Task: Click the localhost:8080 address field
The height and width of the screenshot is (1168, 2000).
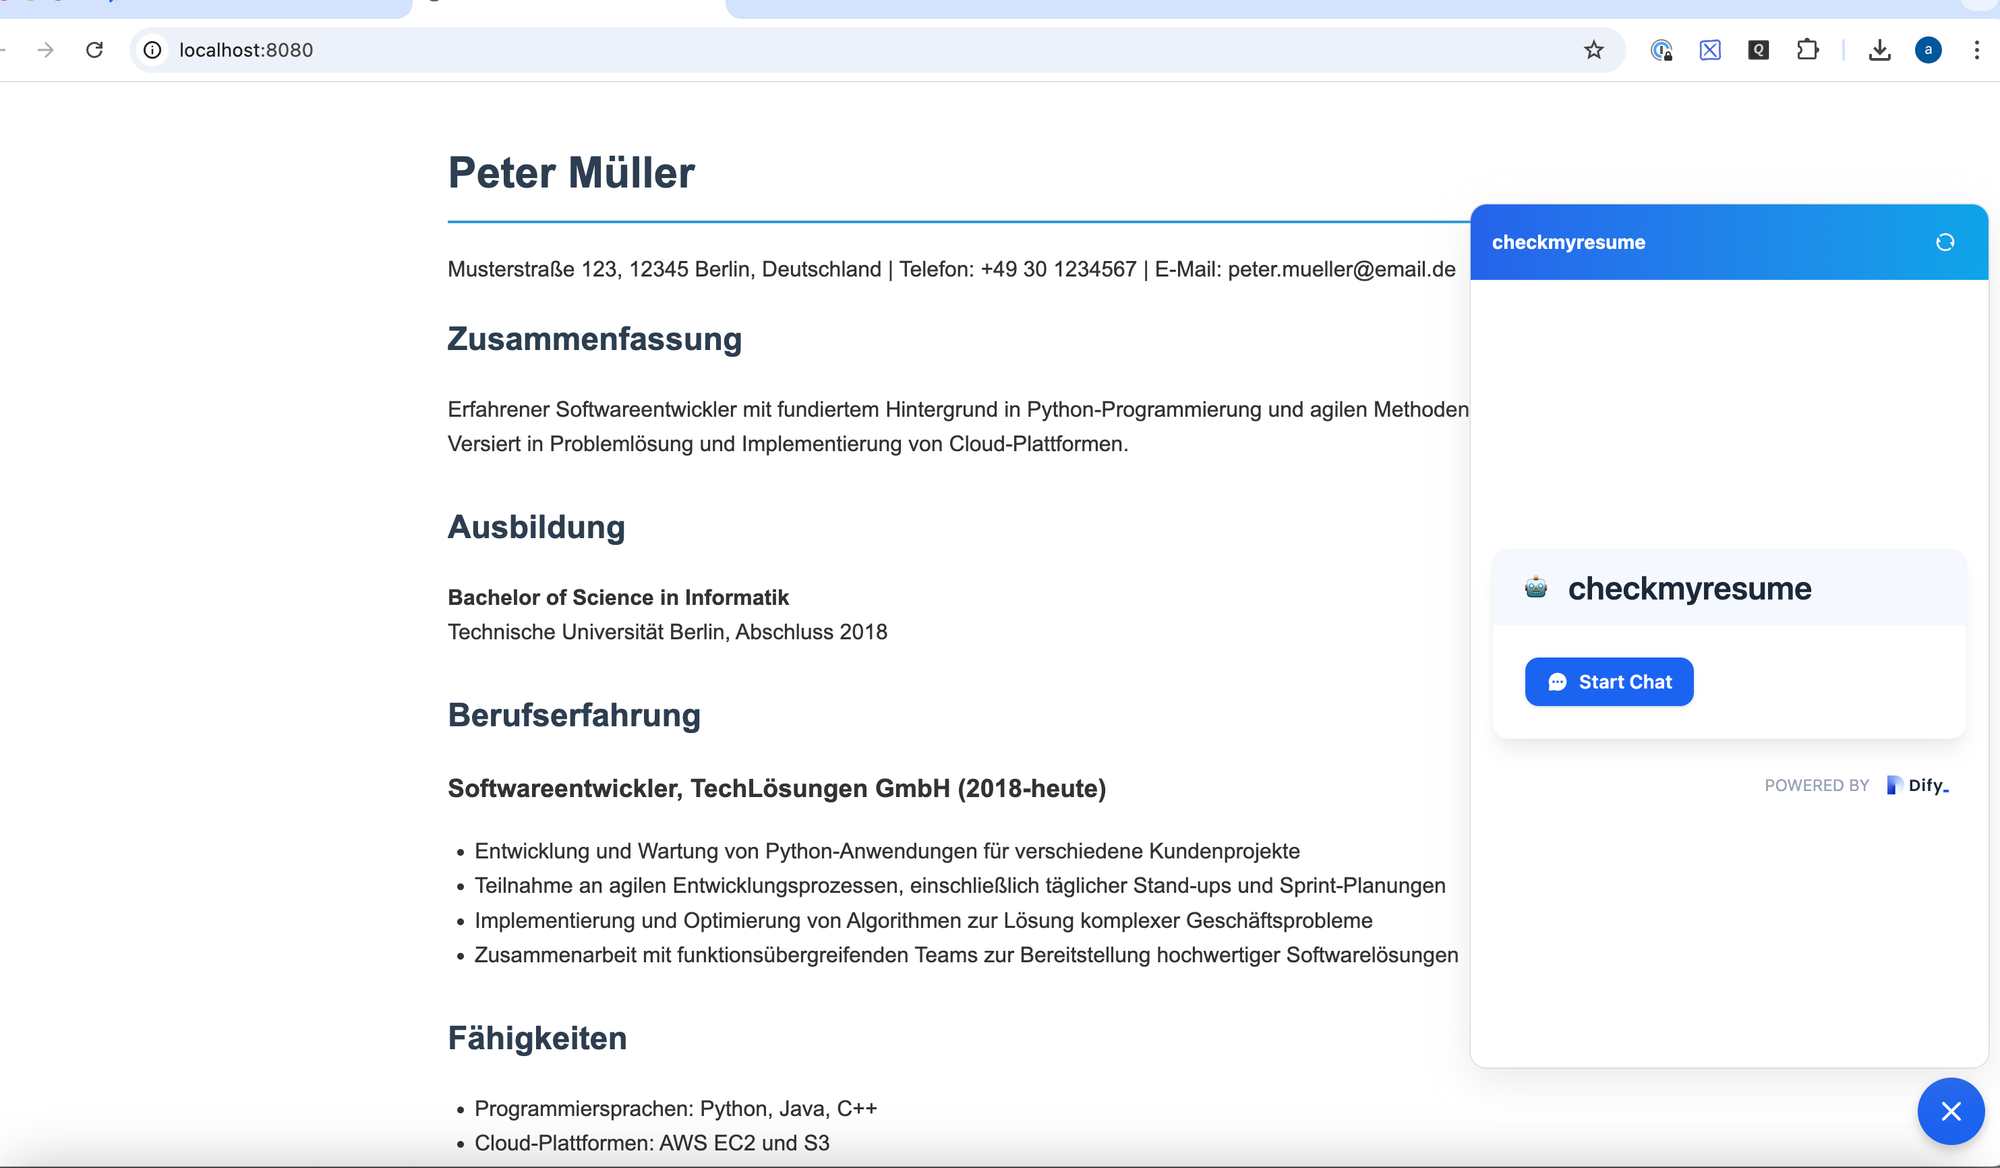Action: pos(800,50)
